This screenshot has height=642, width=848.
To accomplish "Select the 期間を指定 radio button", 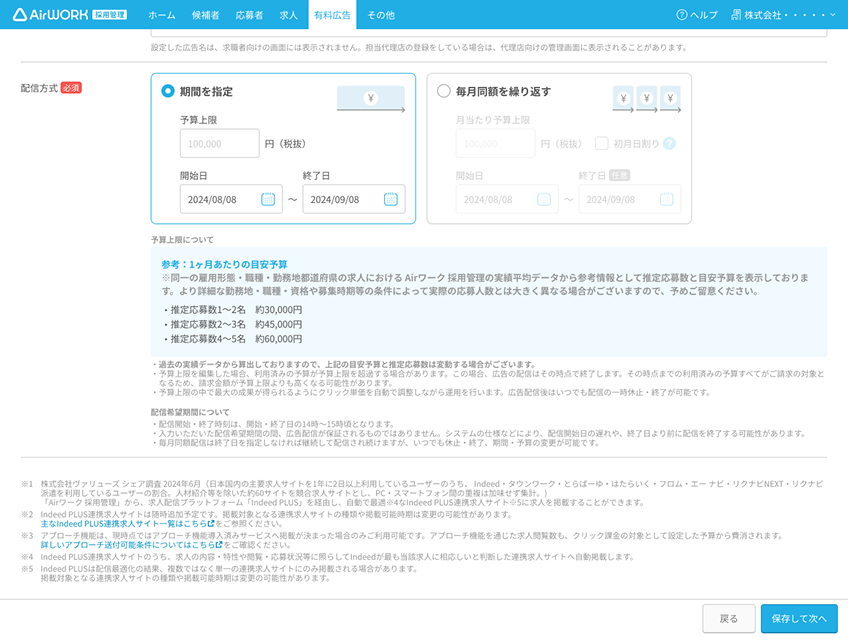I will coord(168,91).
